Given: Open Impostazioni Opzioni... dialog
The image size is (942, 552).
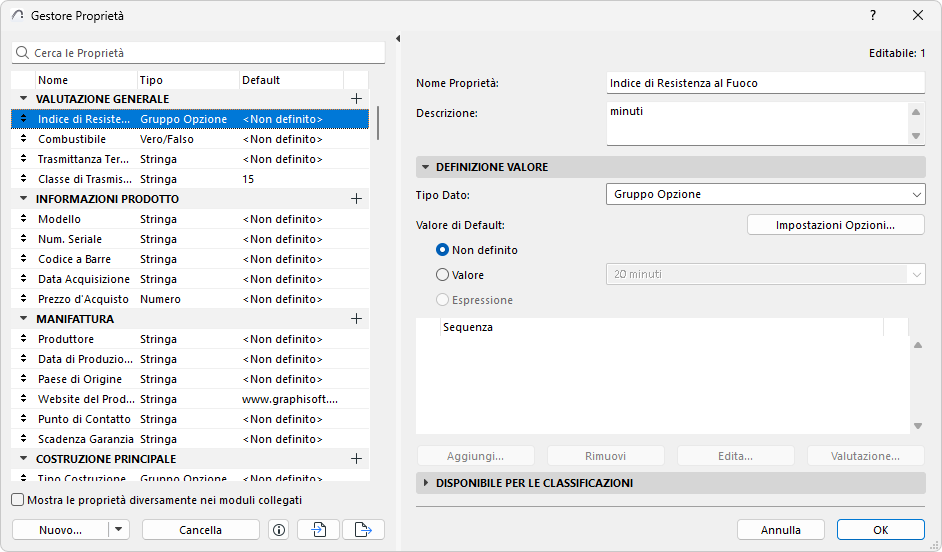Looking at the screenshot, I should (x=836, y=225).
